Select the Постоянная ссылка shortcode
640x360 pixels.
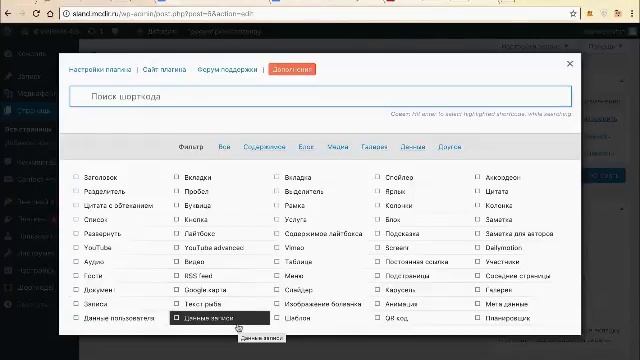417,262
